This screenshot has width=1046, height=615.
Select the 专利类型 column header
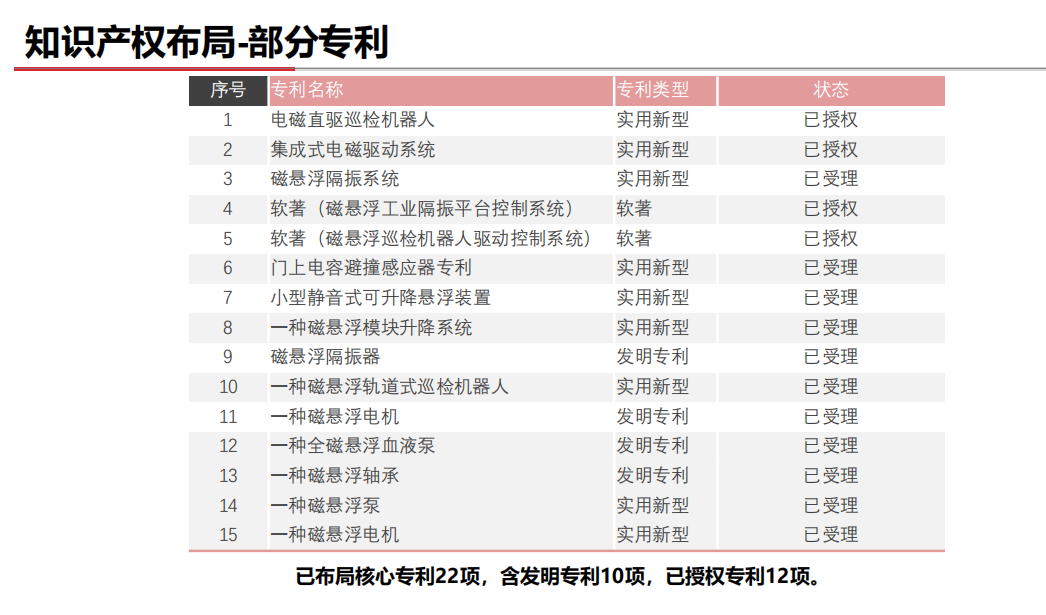[665, 90]
